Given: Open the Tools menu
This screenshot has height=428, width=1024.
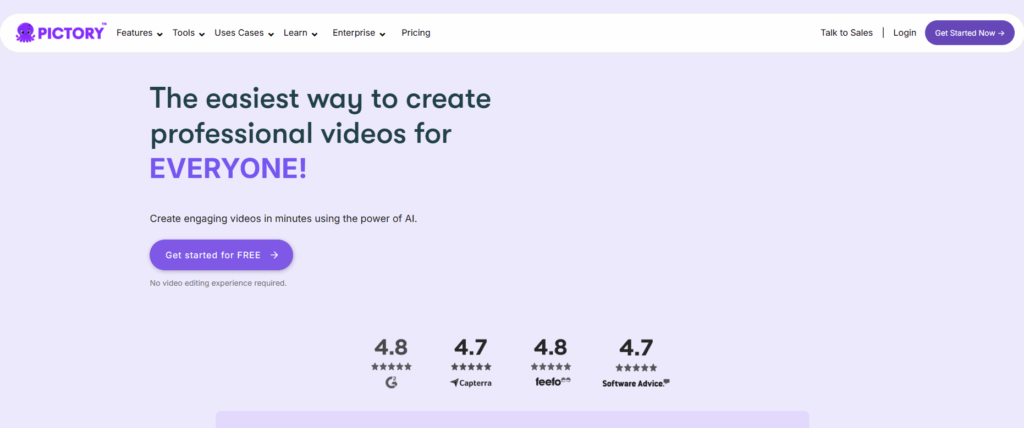Looking at the screenshot, I should [184, 33].
